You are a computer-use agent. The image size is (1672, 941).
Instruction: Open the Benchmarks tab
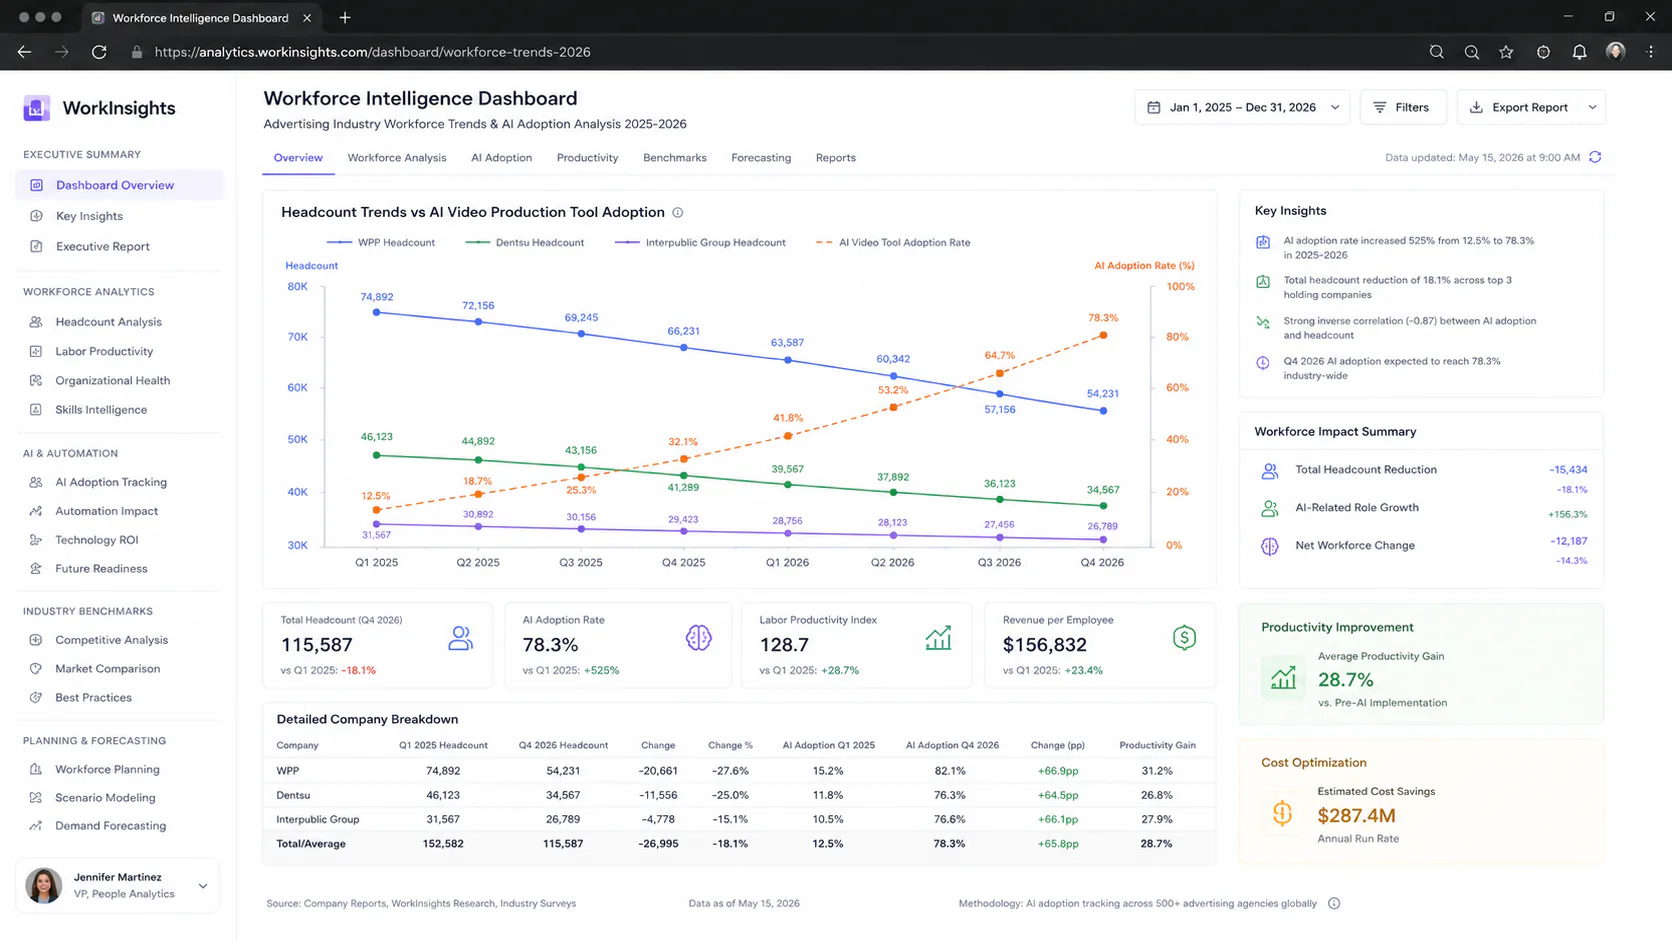tap(675, 158)
